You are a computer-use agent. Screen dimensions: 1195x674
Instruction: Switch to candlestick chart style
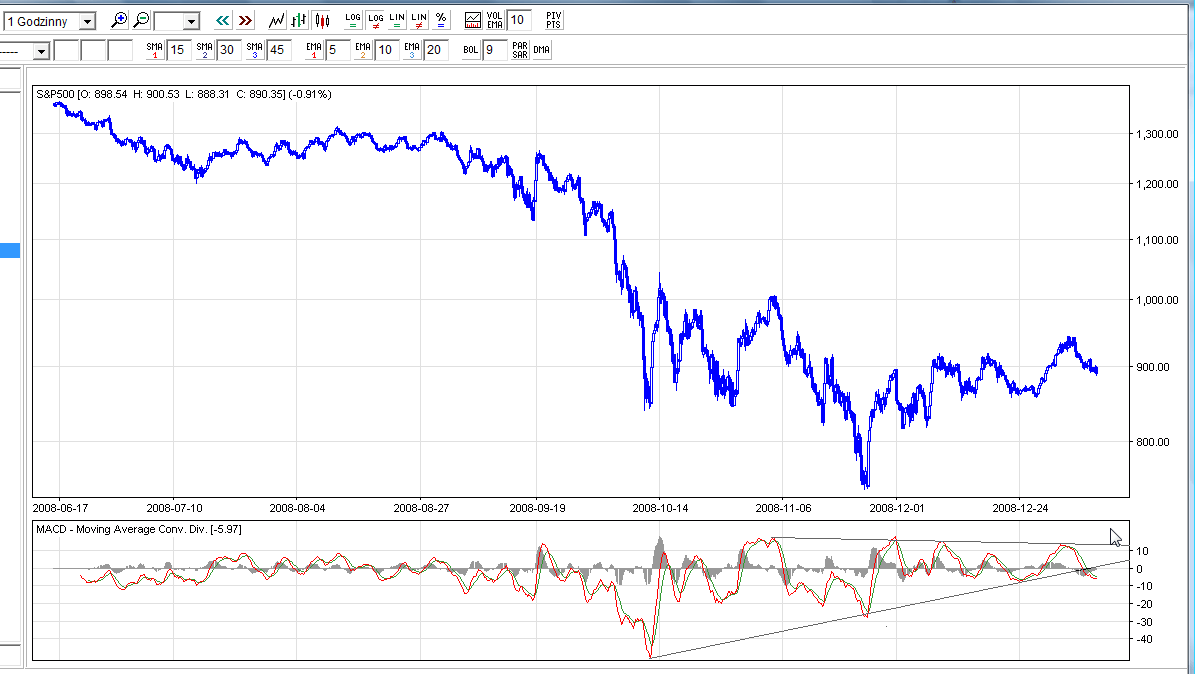(x=321, y=20)
